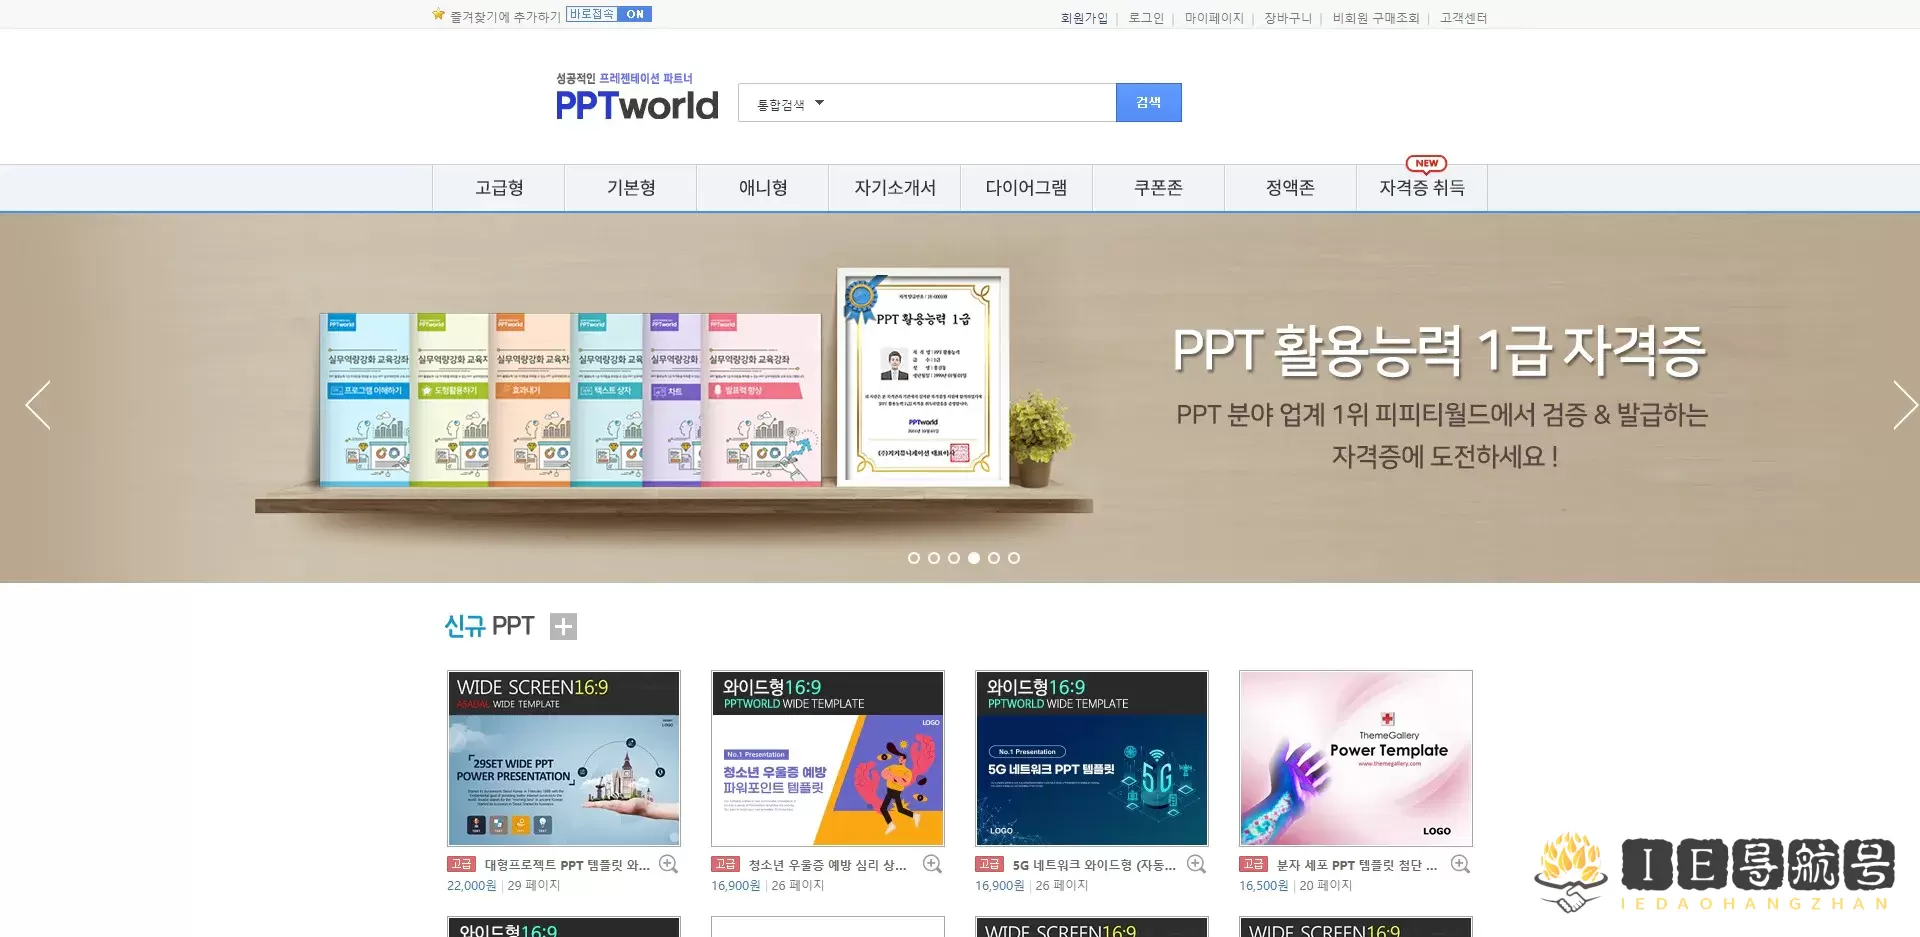Open the 고급형 menu
This screenshot has height=937, width=1920.
(498, 188)
